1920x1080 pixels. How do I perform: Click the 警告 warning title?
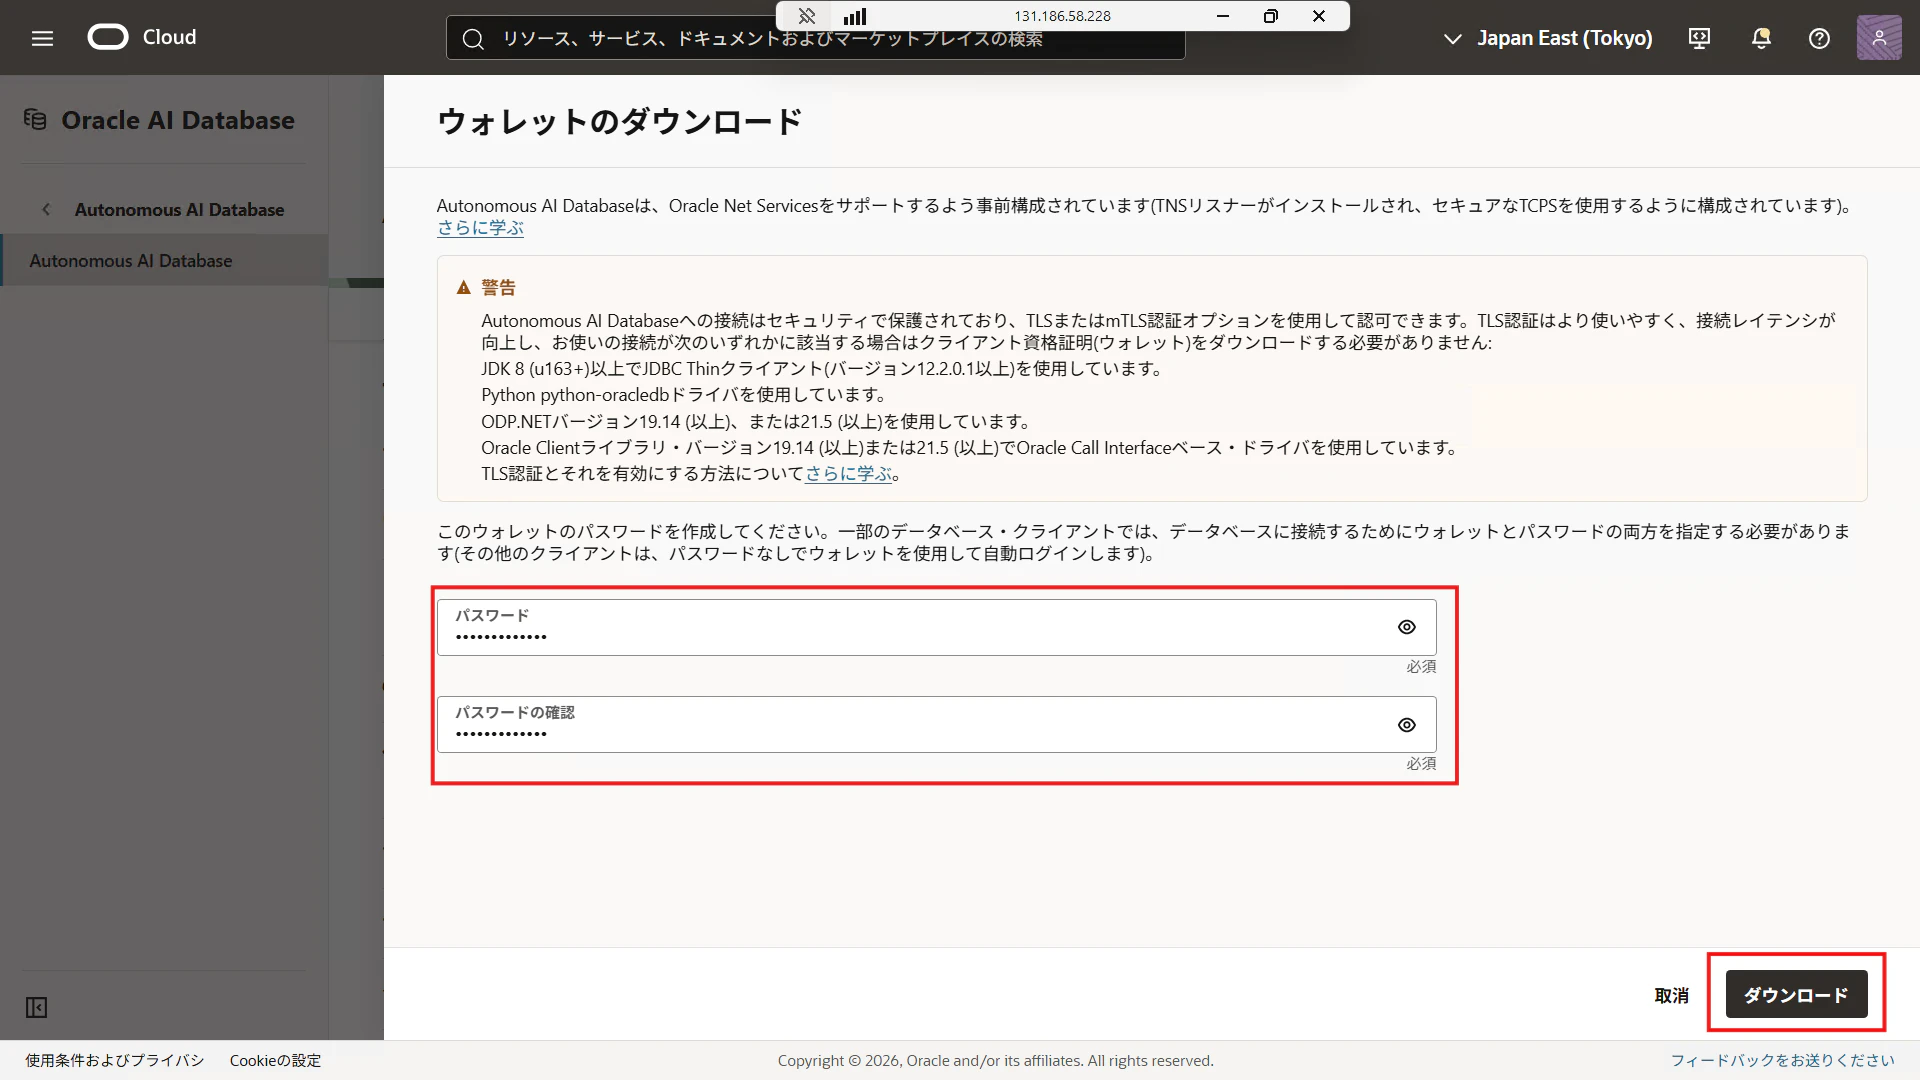pyautogui.click(x=498, y=288)
